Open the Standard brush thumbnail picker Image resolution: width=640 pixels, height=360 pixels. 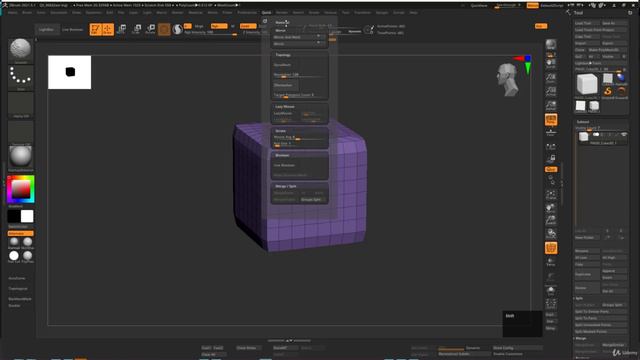click(20, 51)
